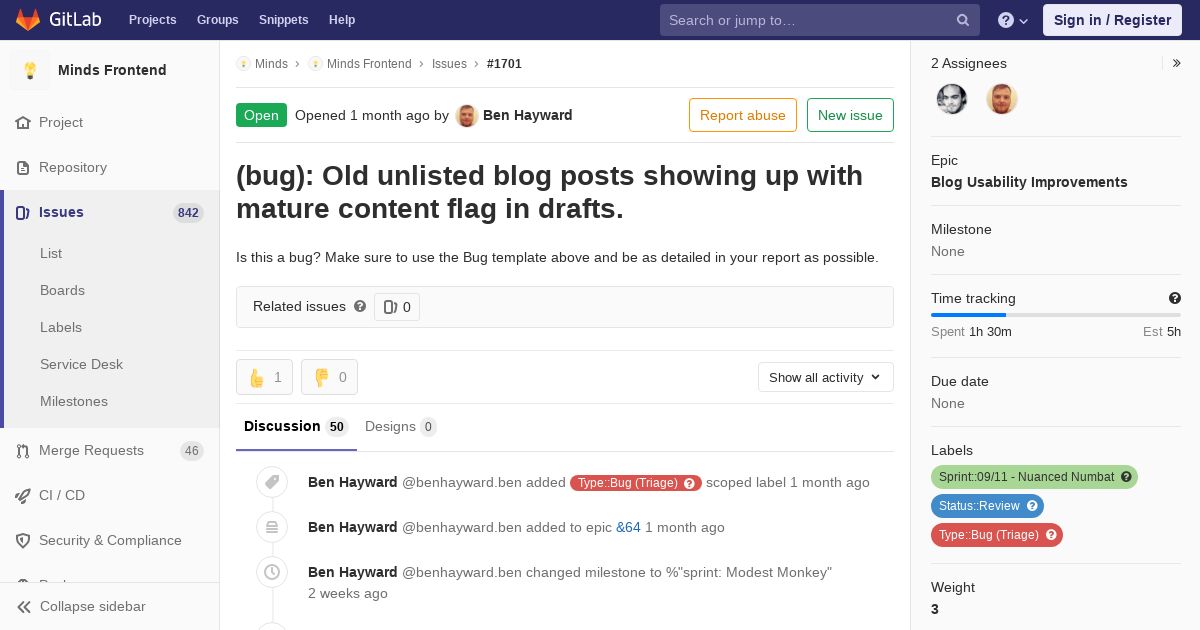This screenshot has height=630, width=1200.
Task: Open the Help menu item
Action: 342,20
